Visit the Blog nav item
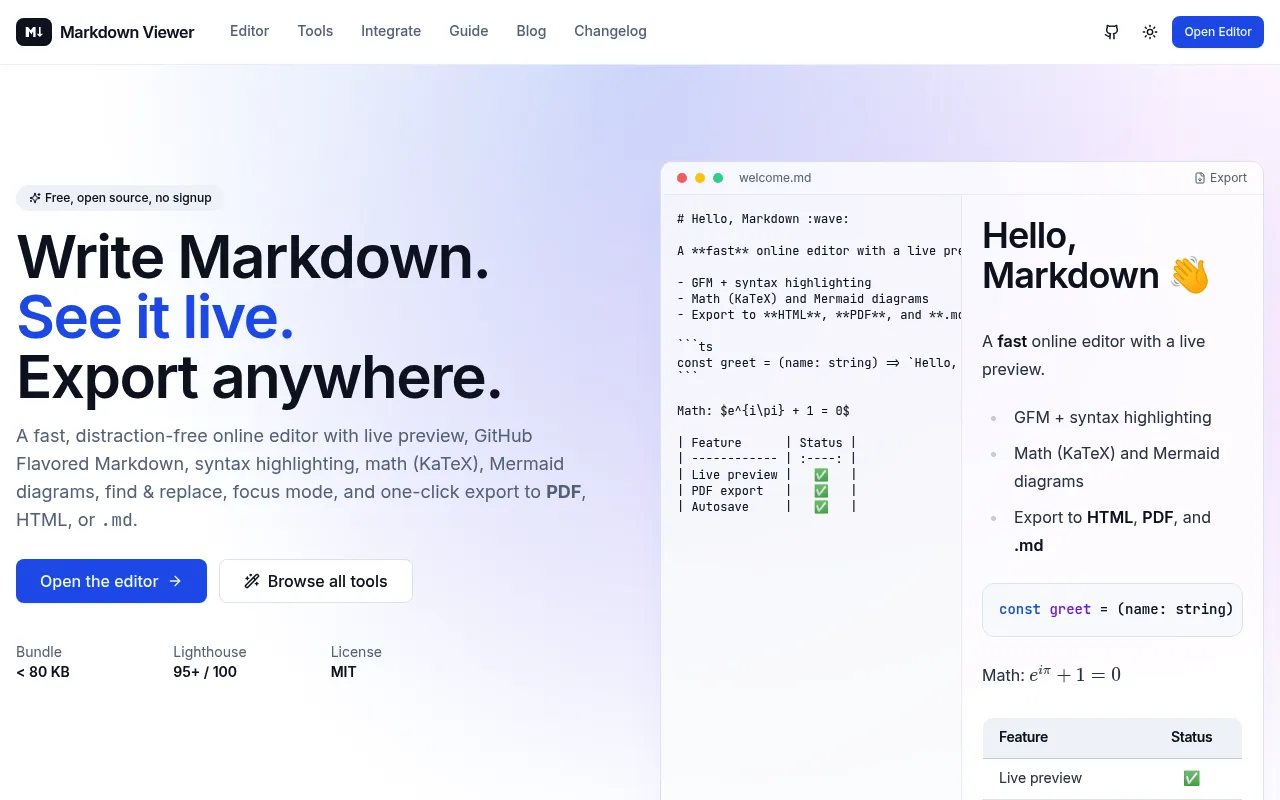 coord(531,31)
